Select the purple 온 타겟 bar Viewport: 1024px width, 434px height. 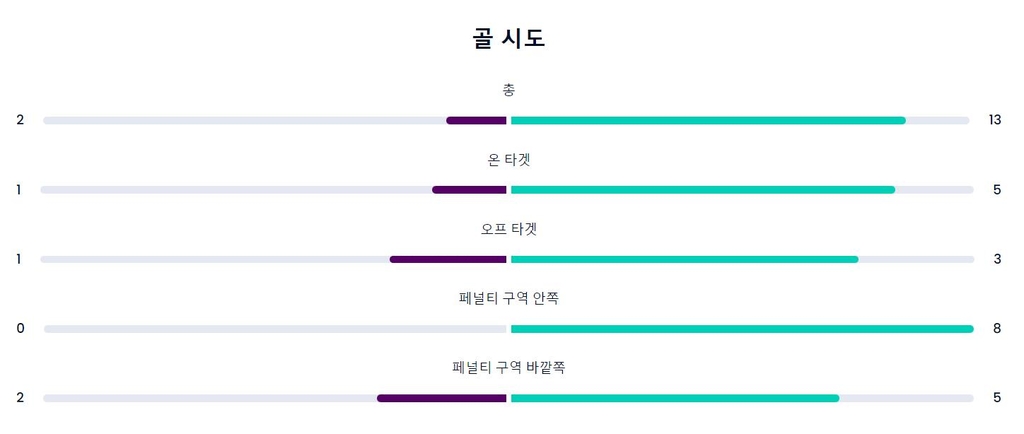[x=469, y=190]
